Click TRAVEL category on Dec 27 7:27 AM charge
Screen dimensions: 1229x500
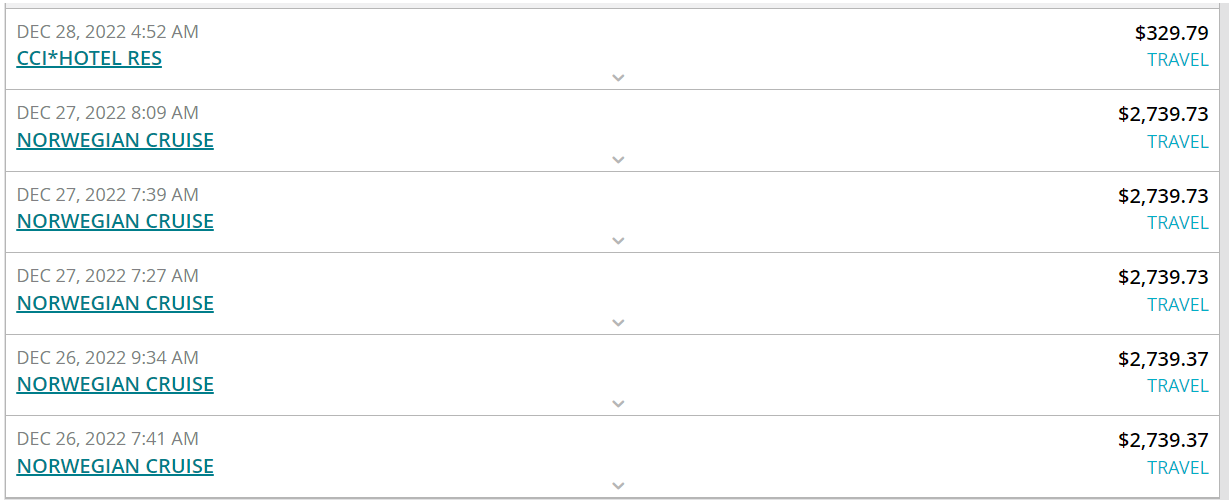(1177, 305)
